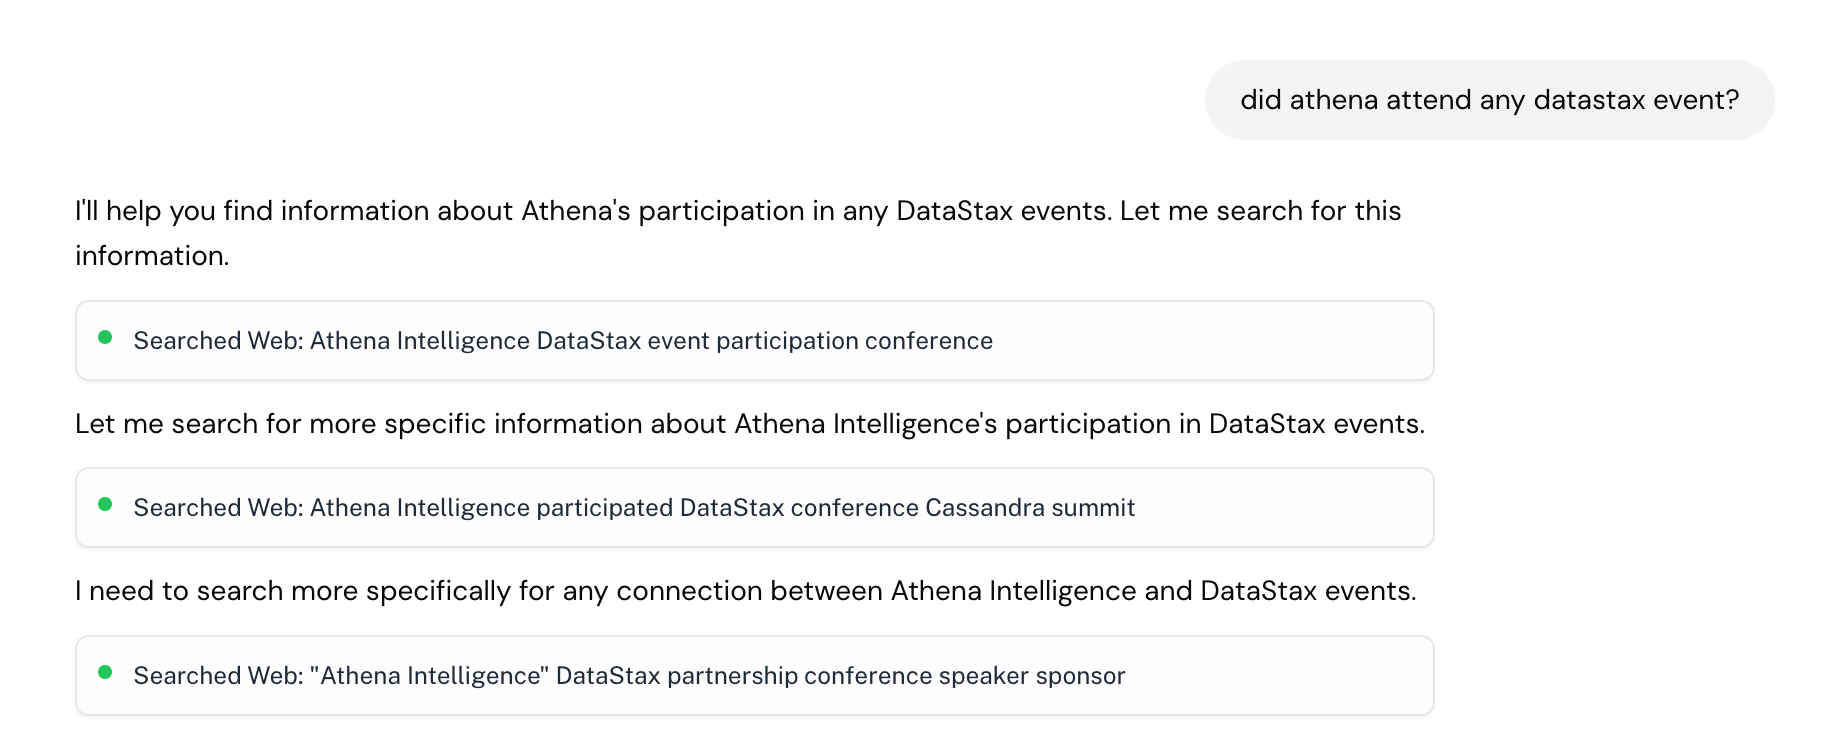
Task: Click green dot beside partnership speaker sponsor search
Action: click(x=105, y=673)
